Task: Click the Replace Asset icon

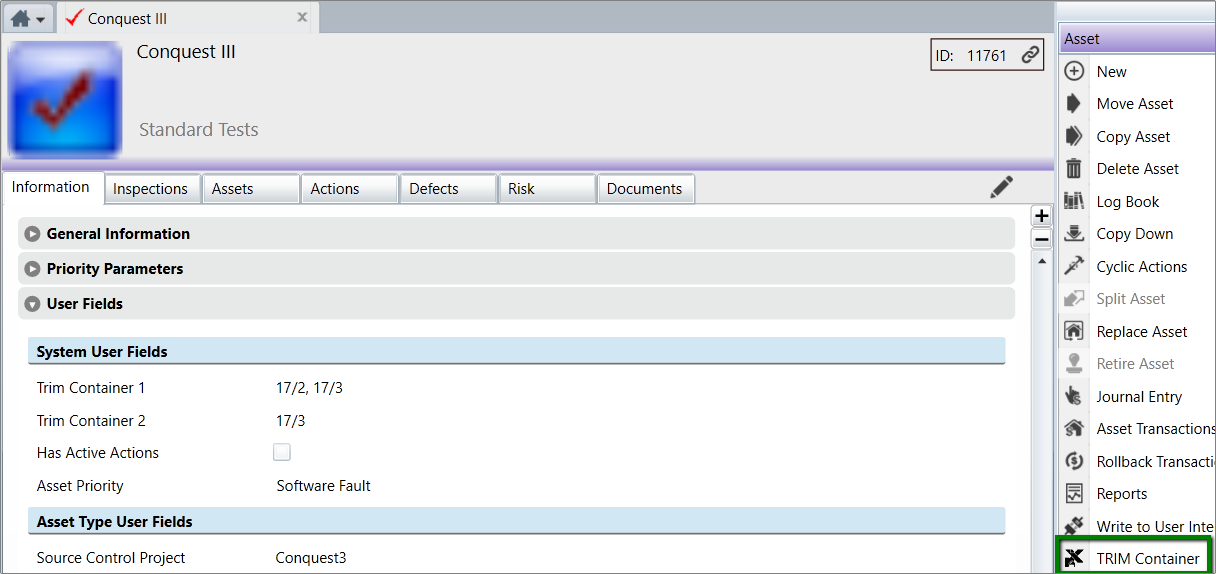Action: [1074, 331]
